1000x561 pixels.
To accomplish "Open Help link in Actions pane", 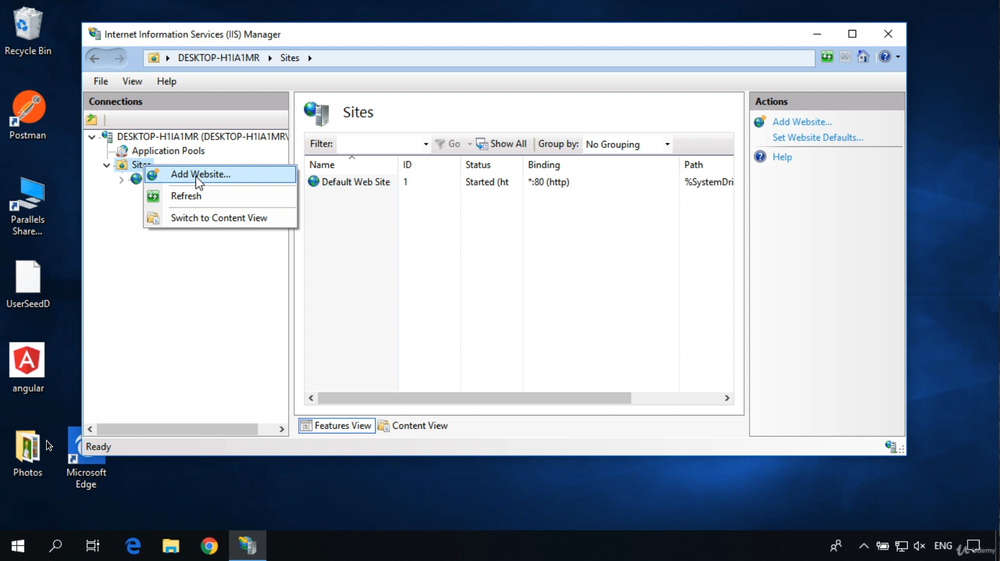I will tap(782, 157).
